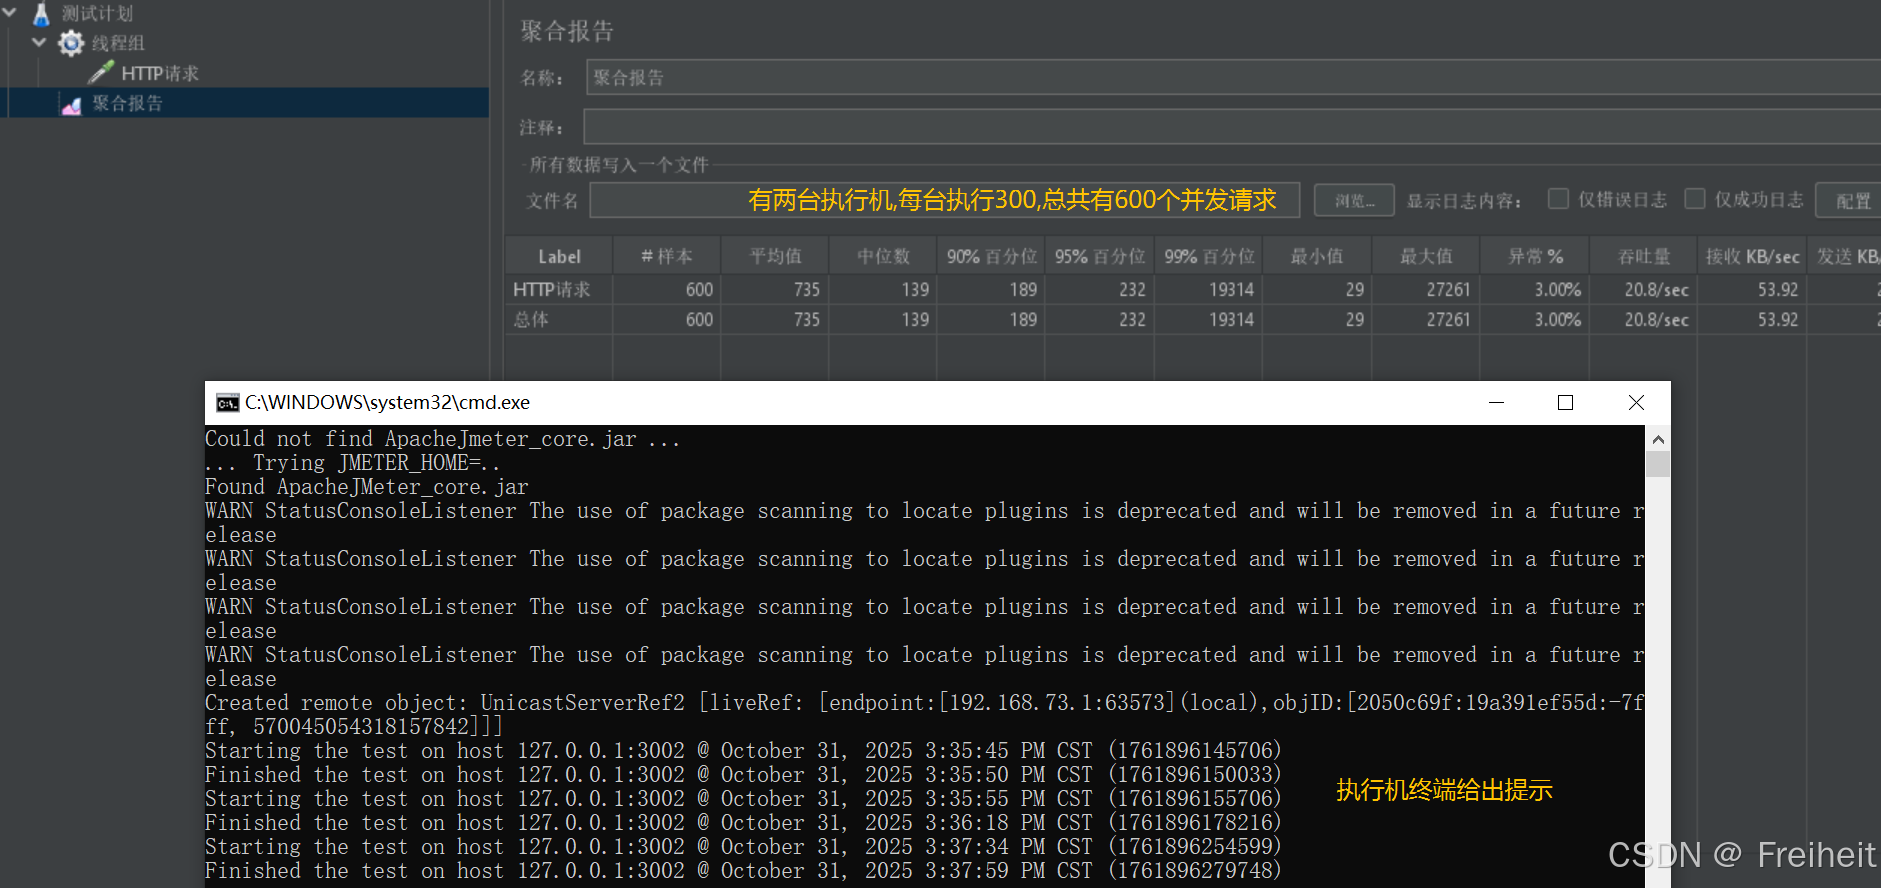Click HTTP请求 row max value 27261
Viewport: 1881px width, 888px height.
click(1426, 290)
